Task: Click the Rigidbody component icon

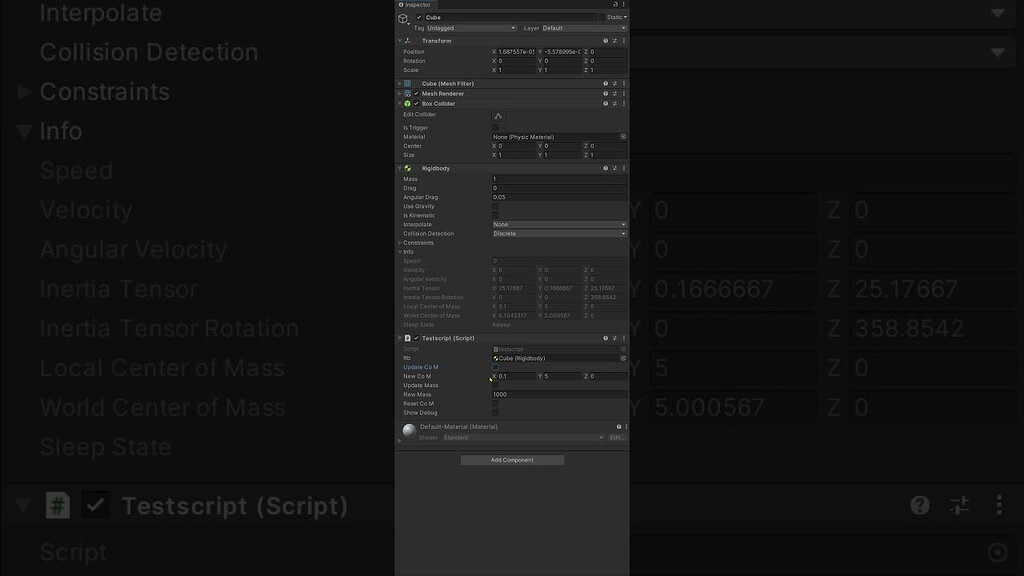Action: coord(407,168)
